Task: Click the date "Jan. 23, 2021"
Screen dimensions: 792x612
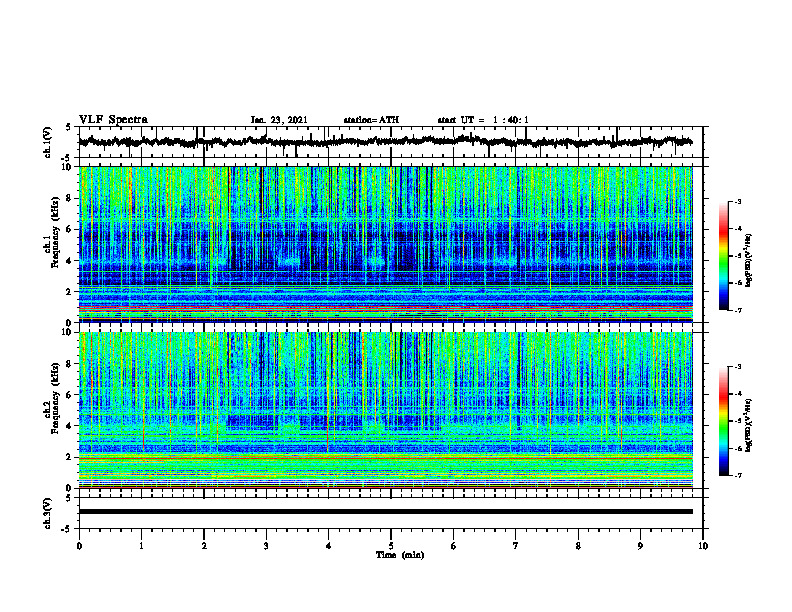Action: tap(279, 120)
